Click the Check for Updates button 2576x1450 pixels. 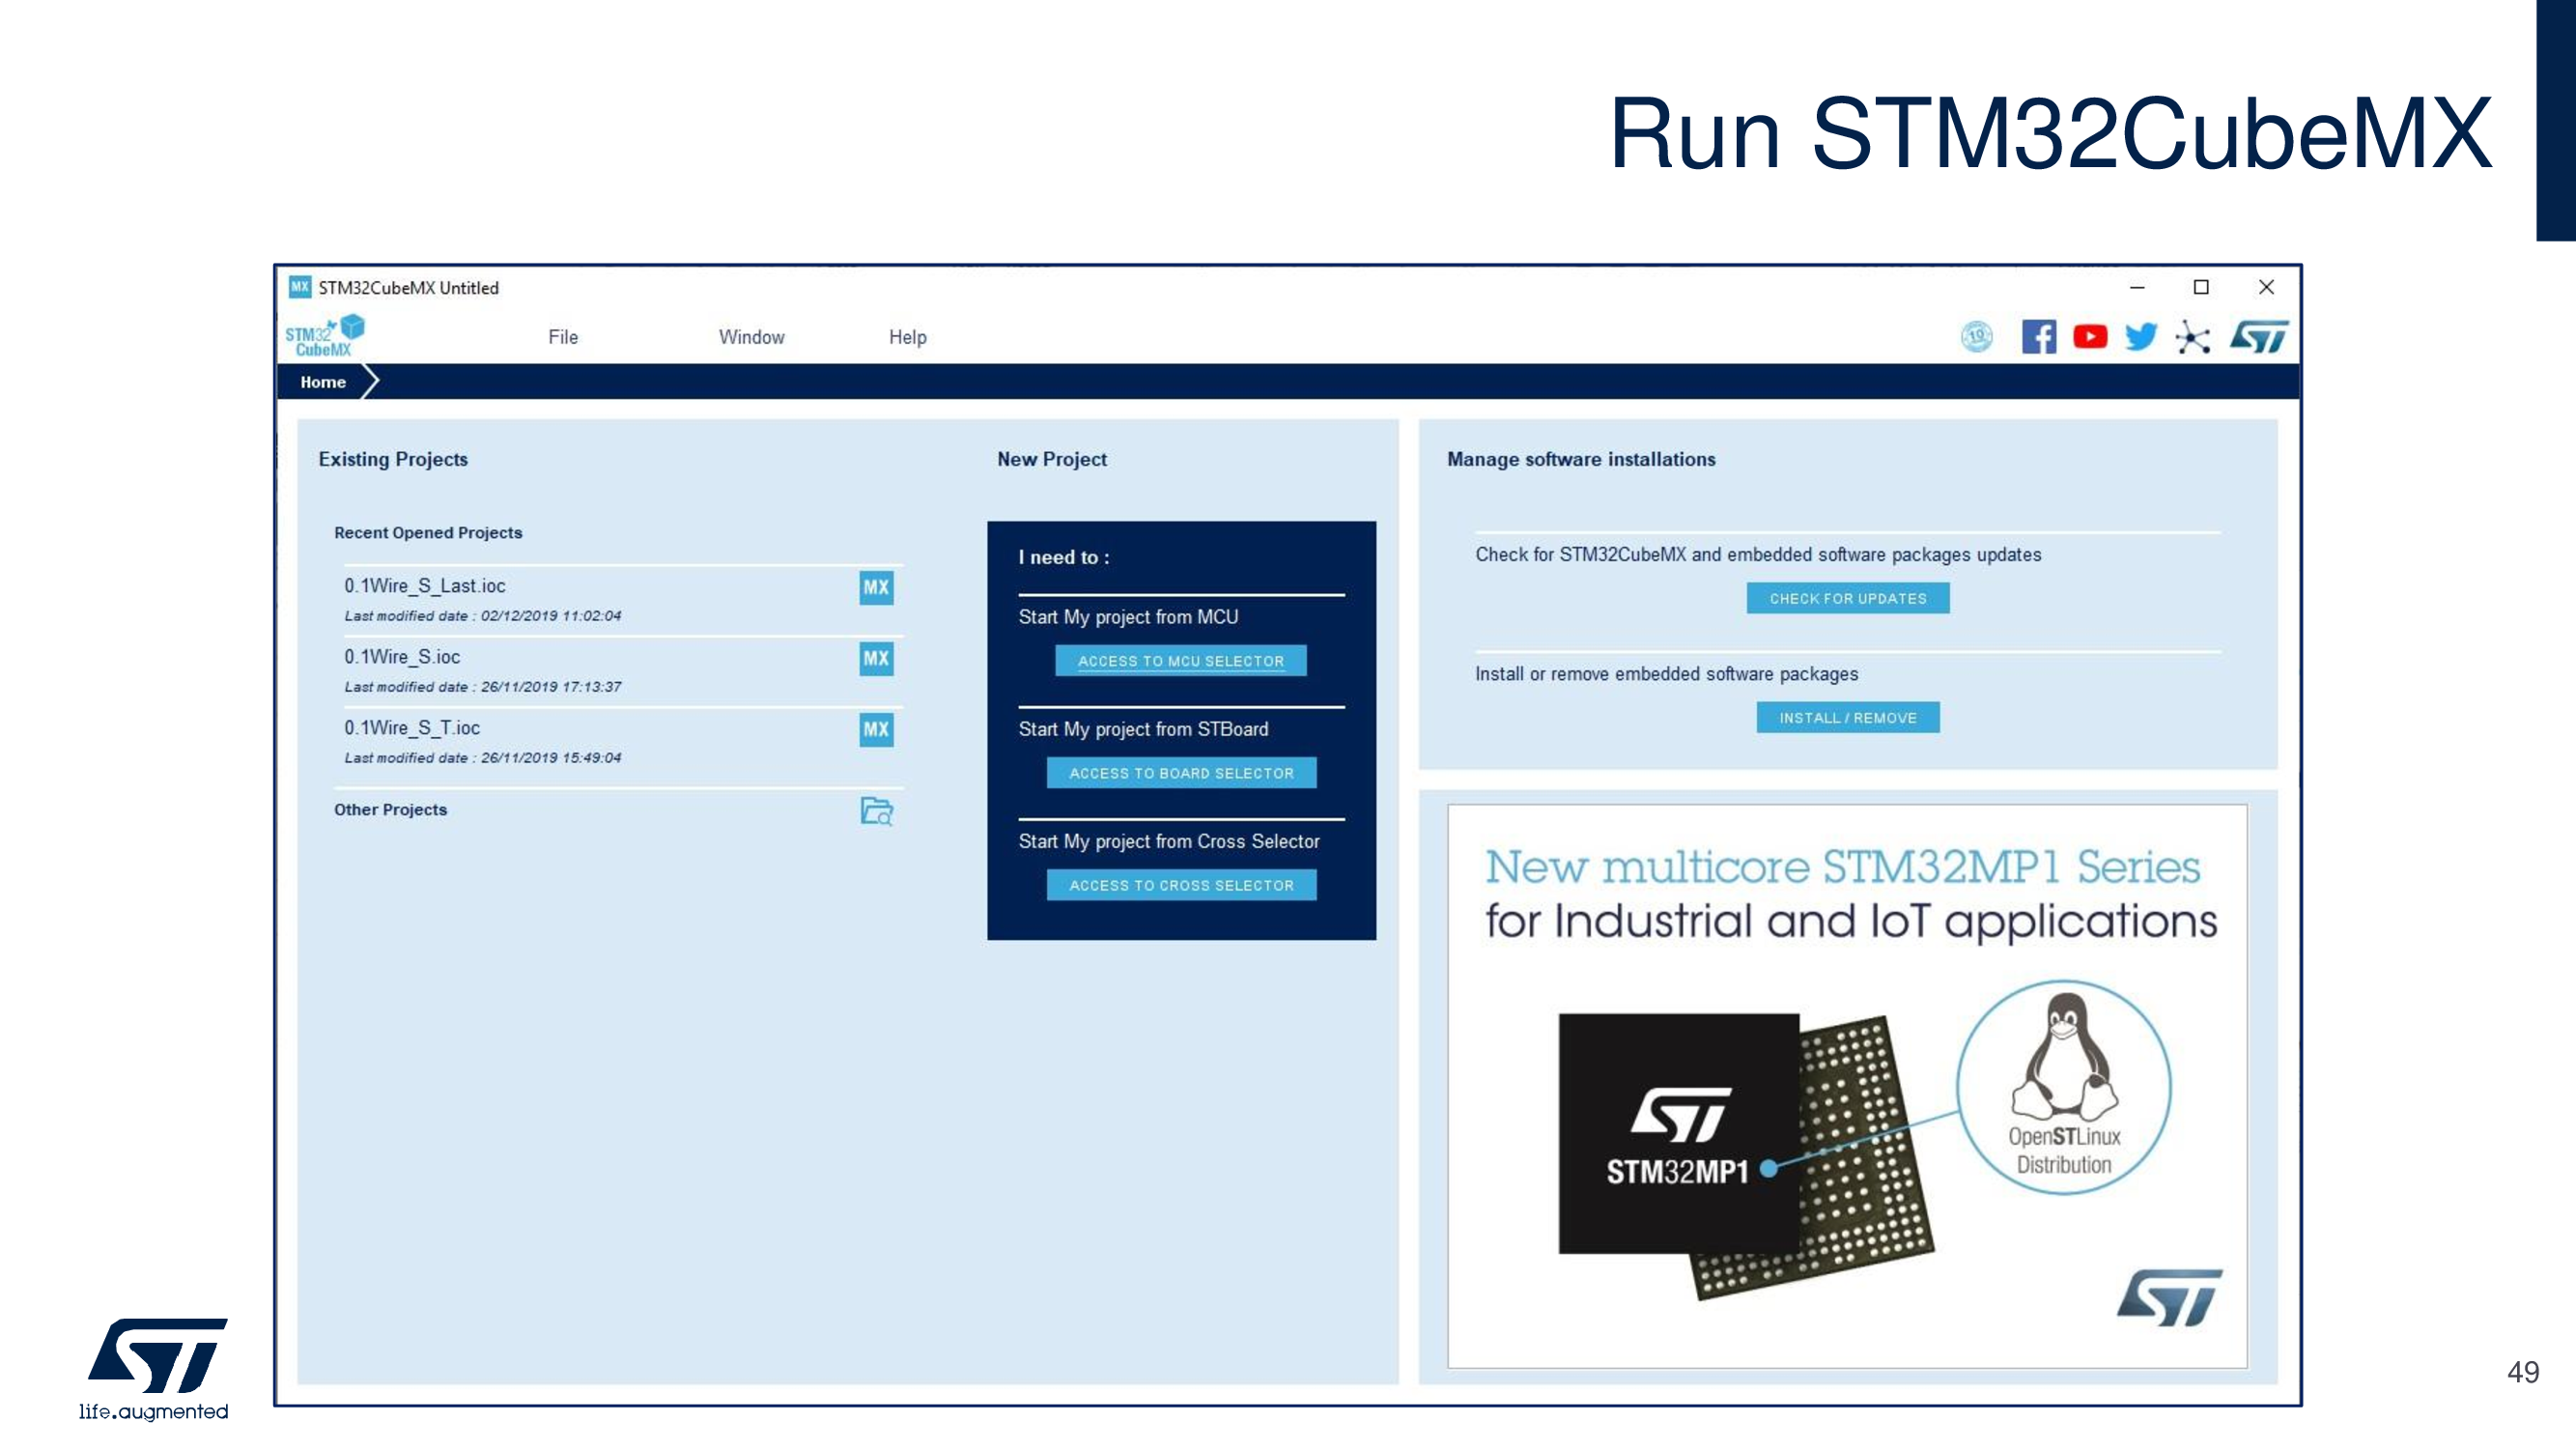coord(1847,598)
